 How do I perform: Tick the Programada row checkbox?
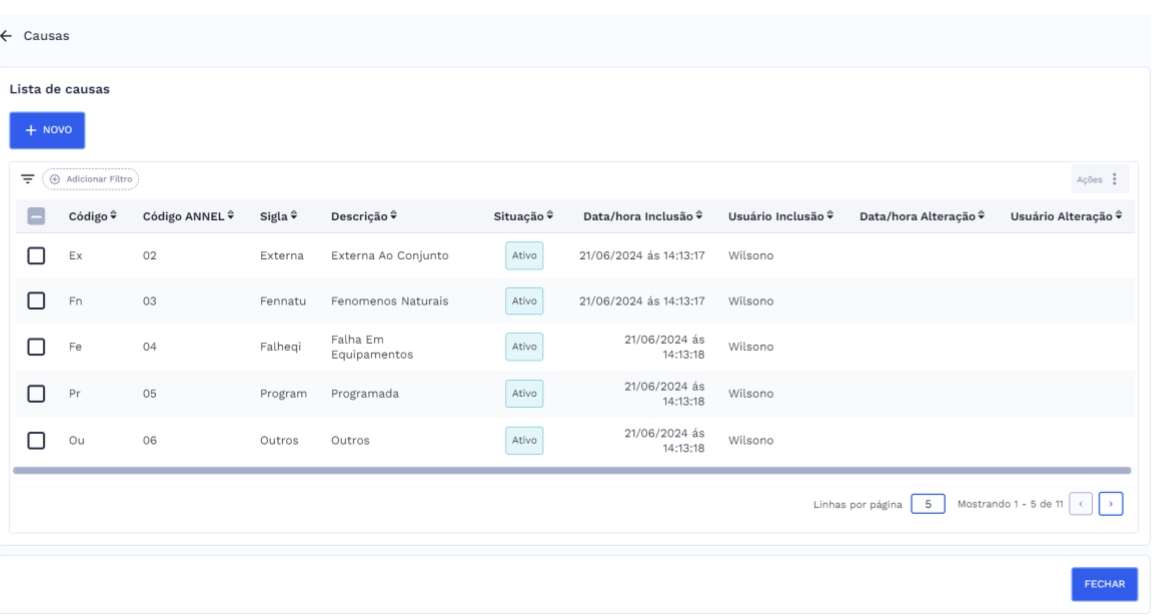[x=37, y=394]
